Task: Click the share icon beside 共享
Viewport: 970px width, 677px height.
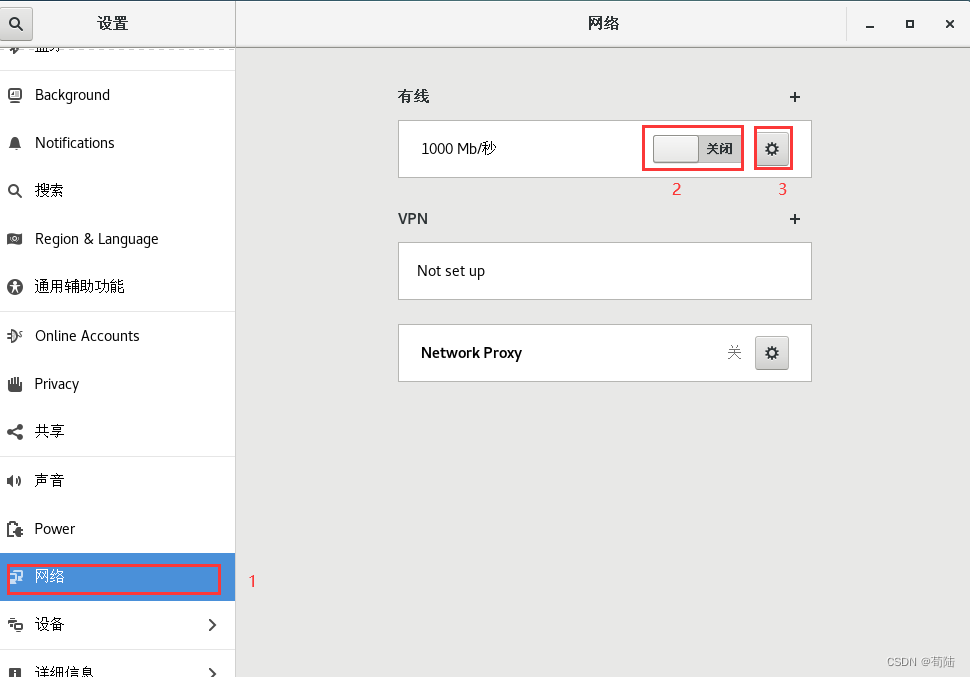Action: click(15, 432)
